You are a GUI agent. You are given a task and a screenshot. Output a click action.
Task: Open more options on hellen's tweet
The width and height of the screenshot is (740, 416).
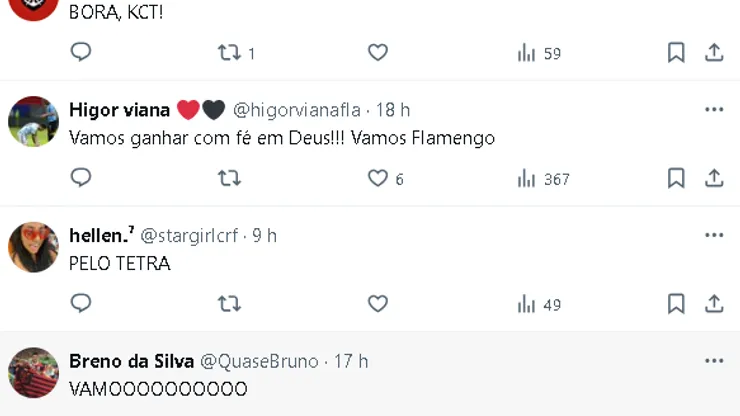coord(714,235)
